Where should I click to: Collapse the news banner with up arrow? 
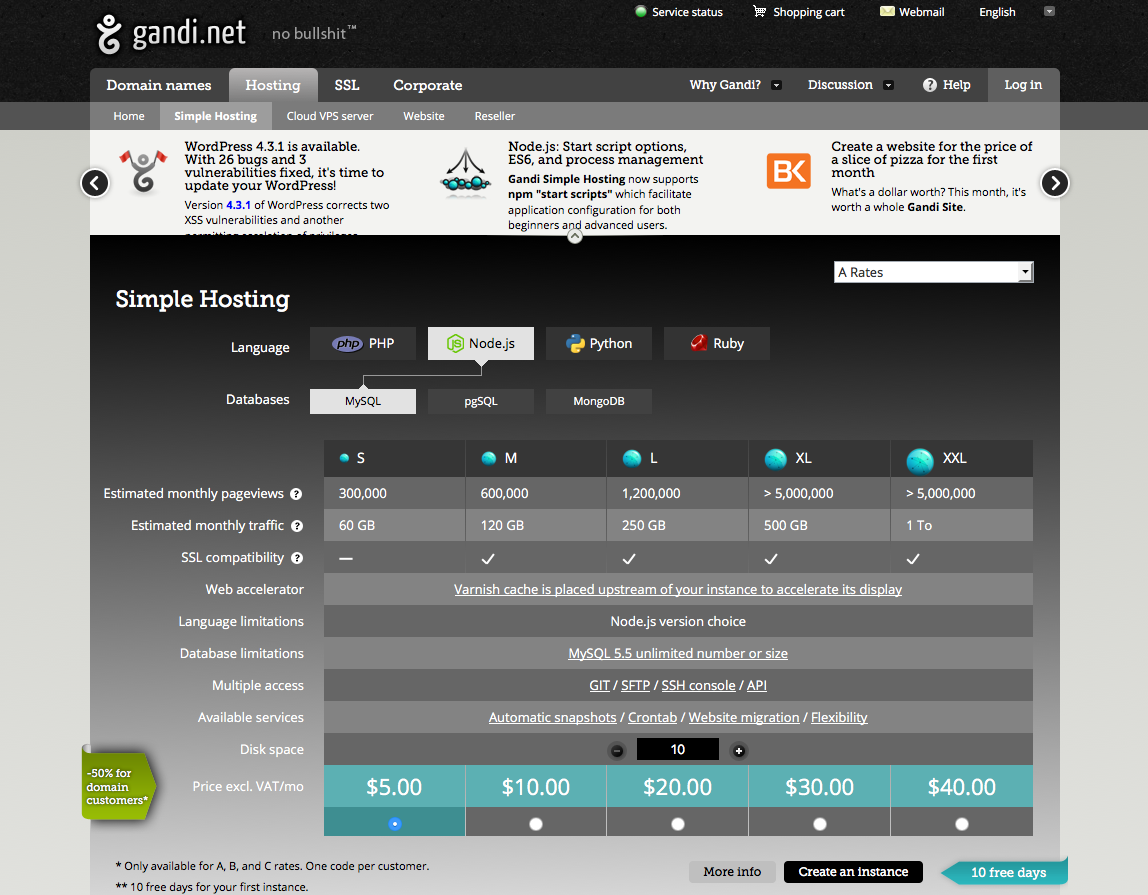575,236
